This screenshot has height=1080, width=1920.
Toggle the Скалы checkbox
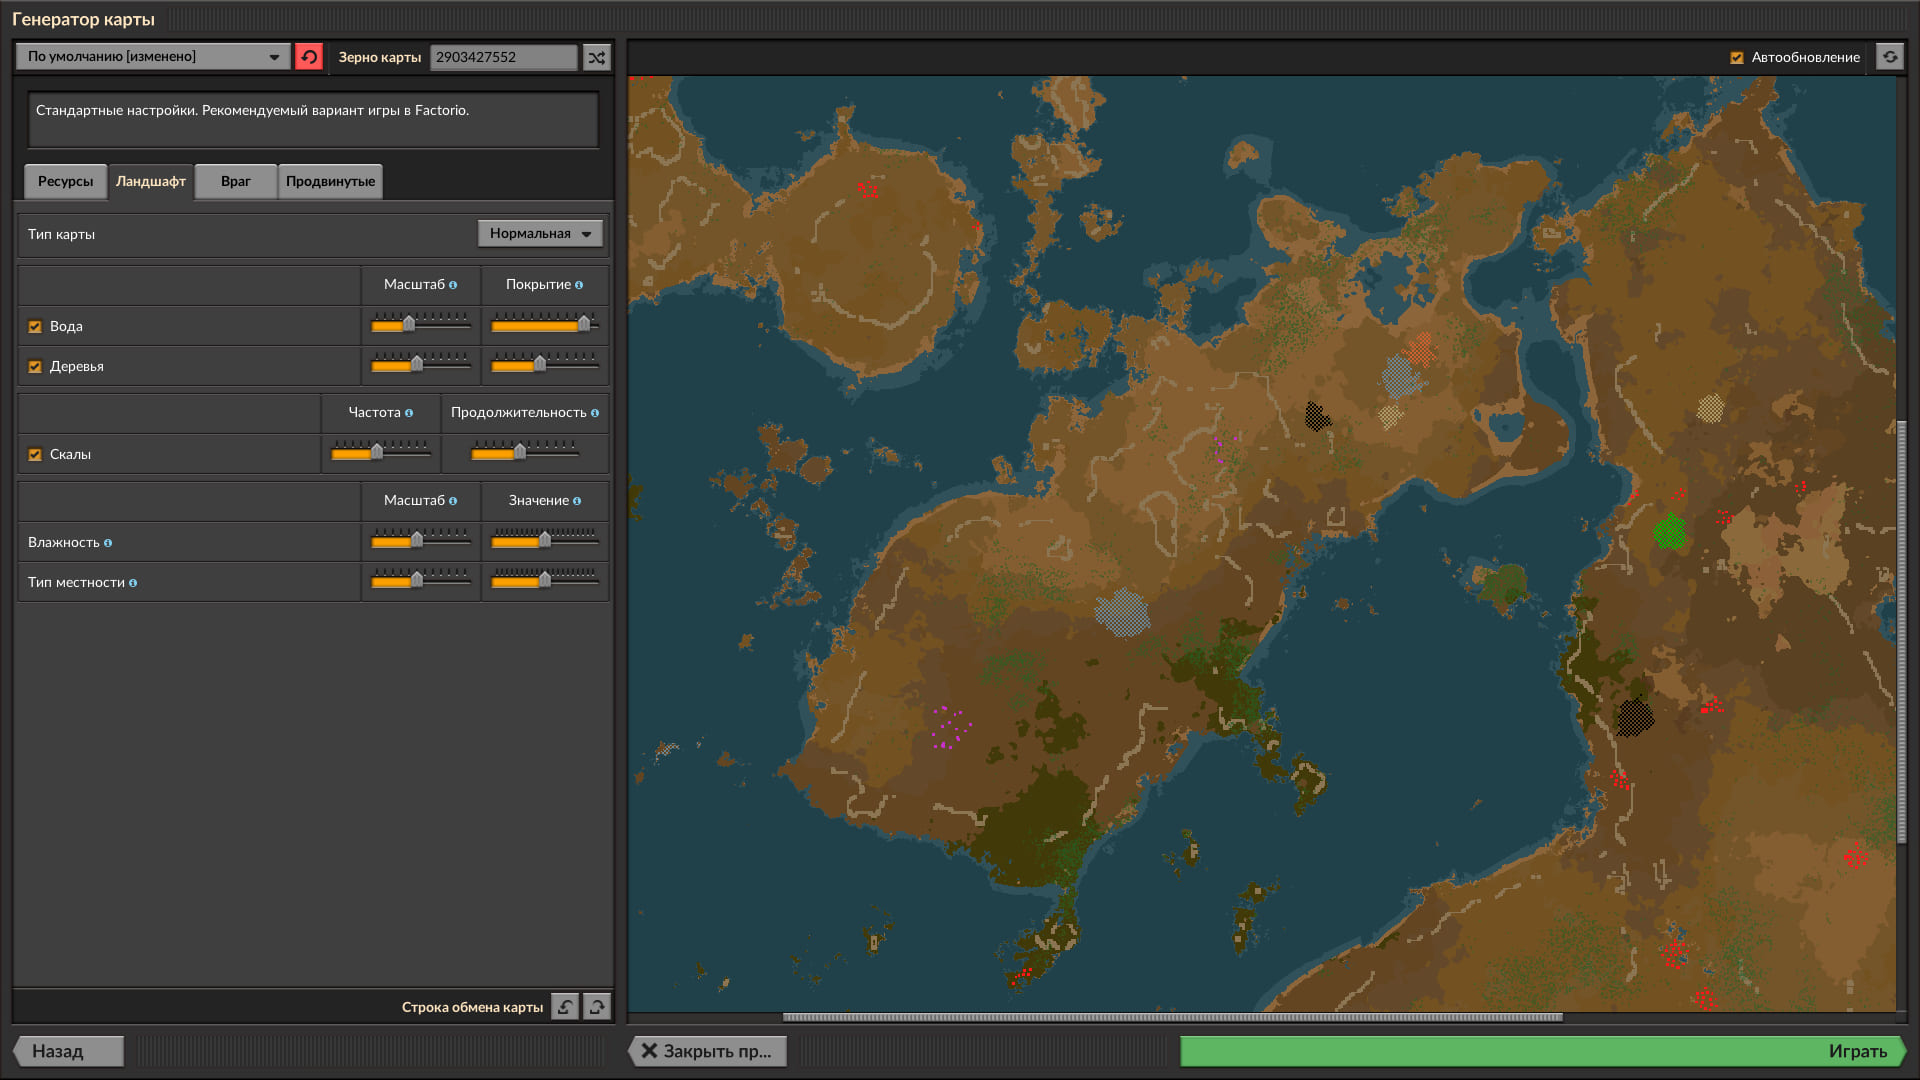point(35,455)
